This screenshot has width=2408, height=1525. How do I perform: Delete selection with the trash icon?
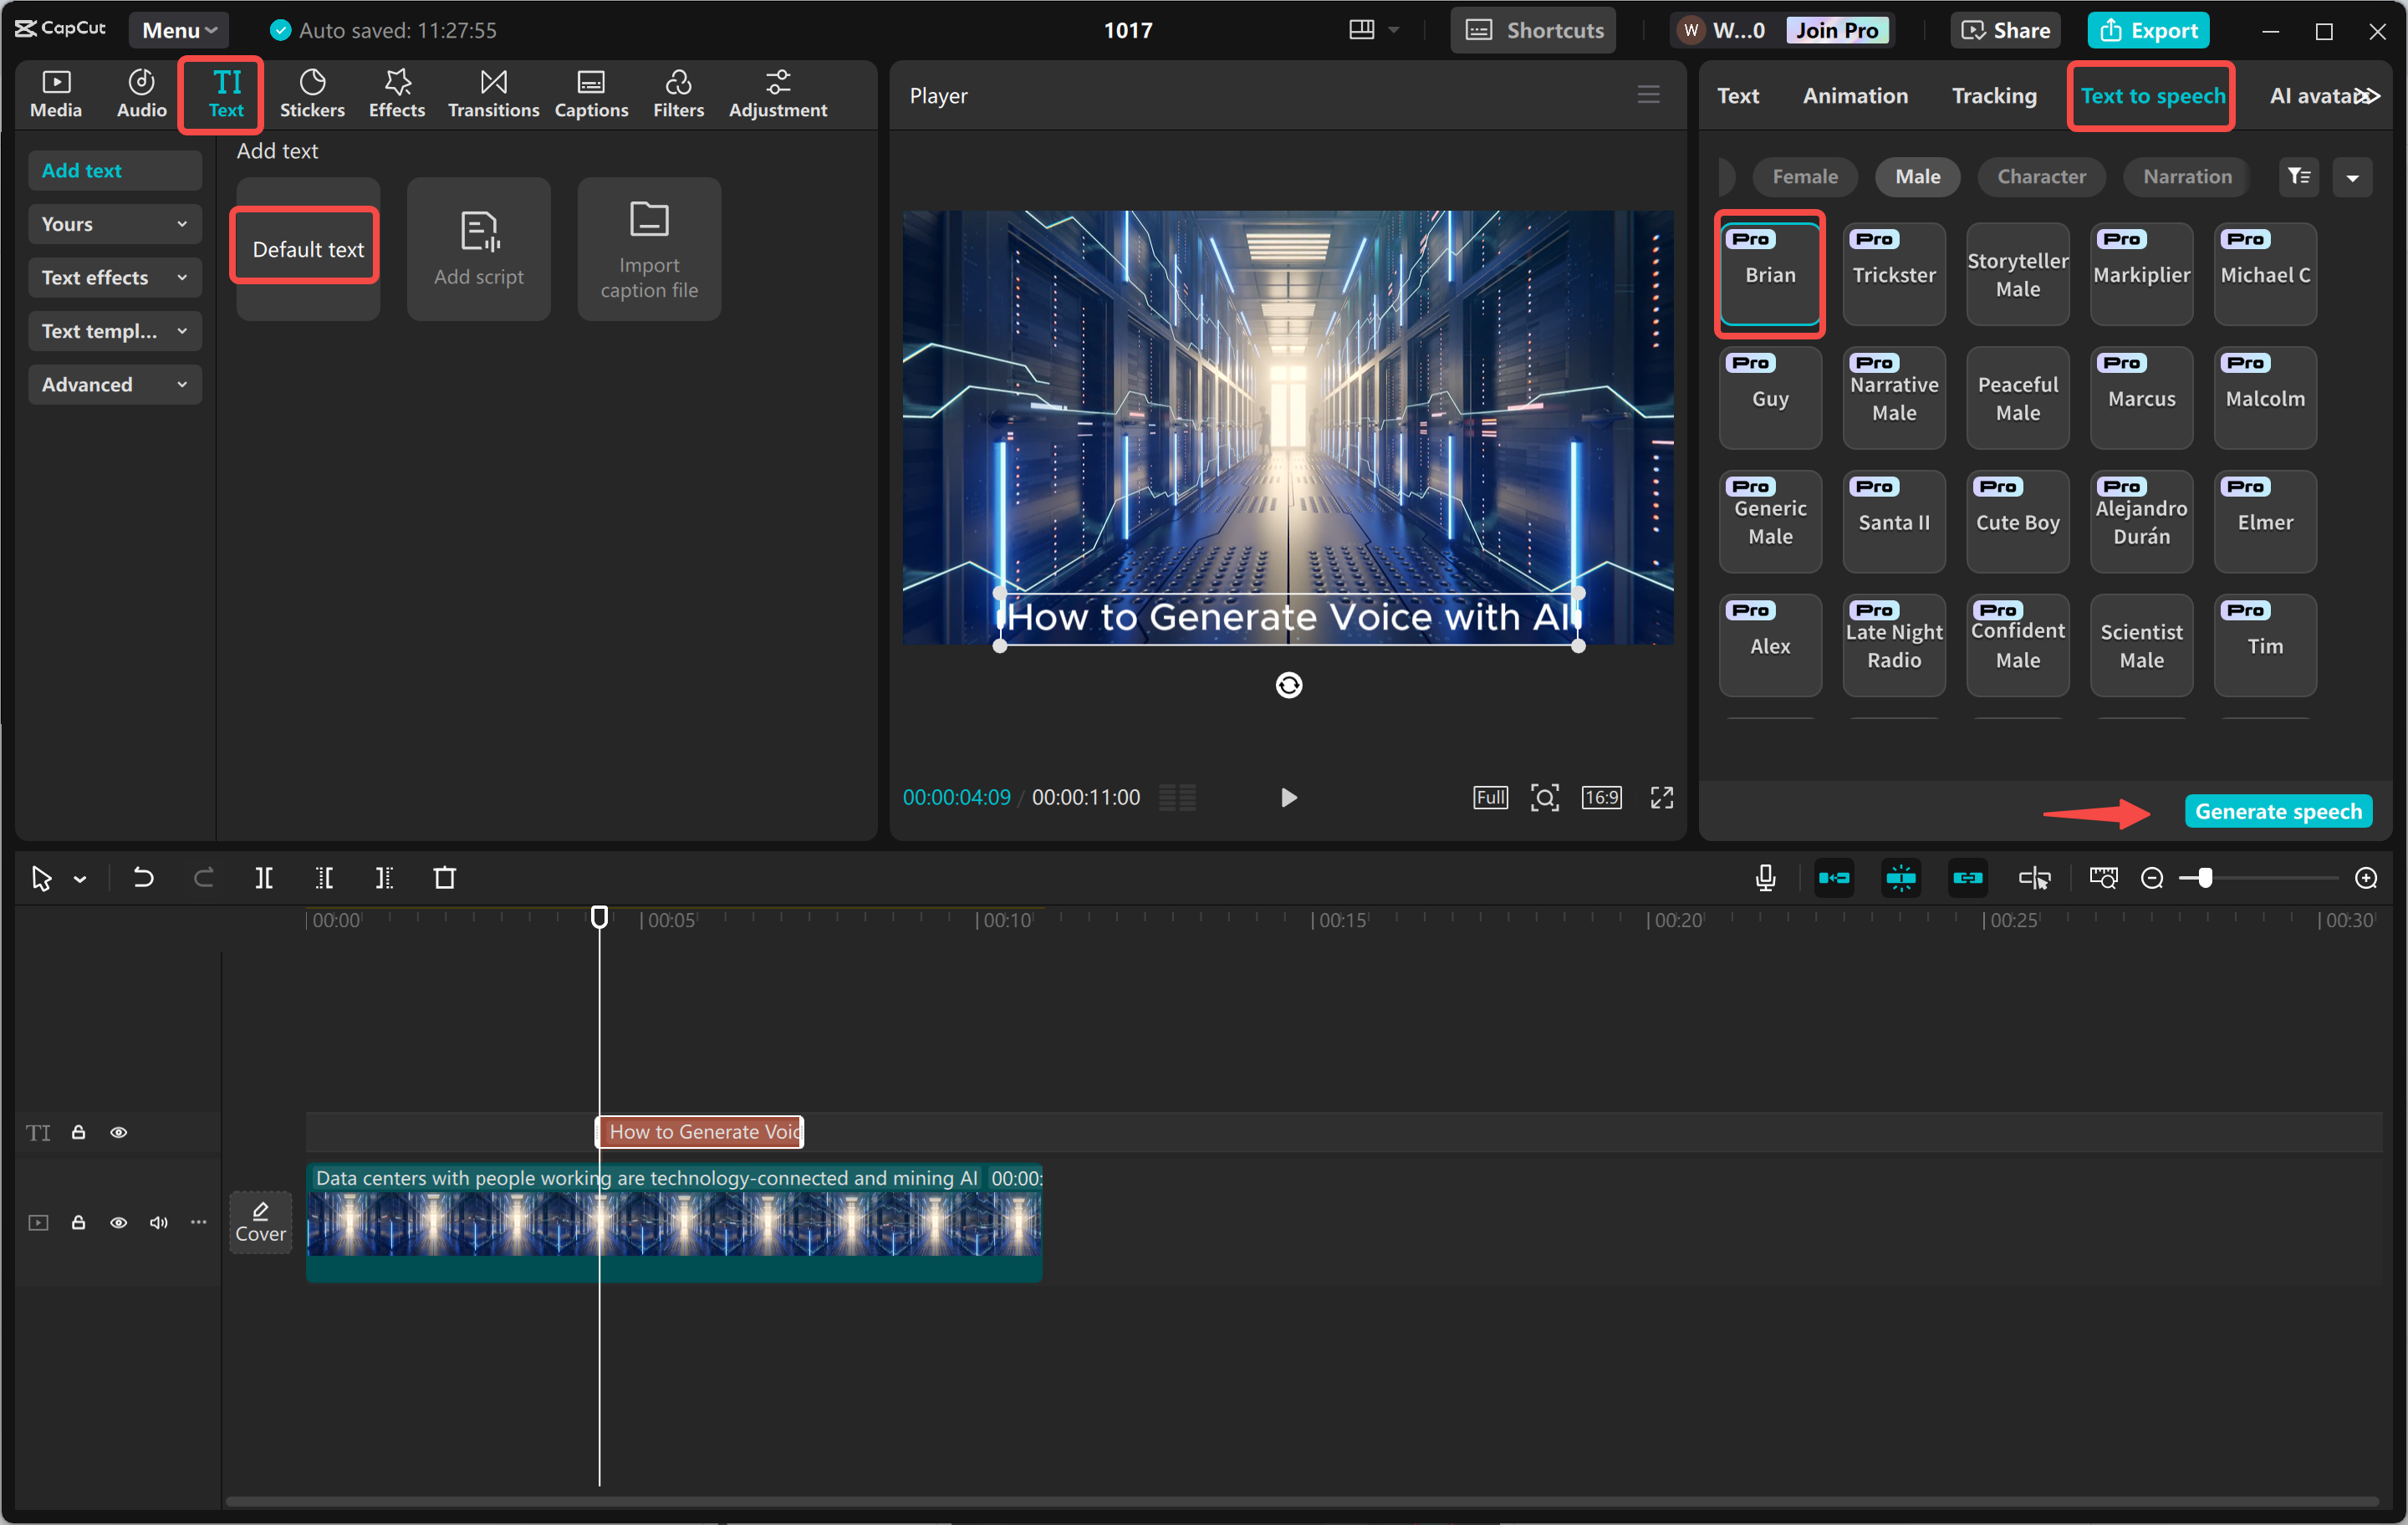[445, 878]
